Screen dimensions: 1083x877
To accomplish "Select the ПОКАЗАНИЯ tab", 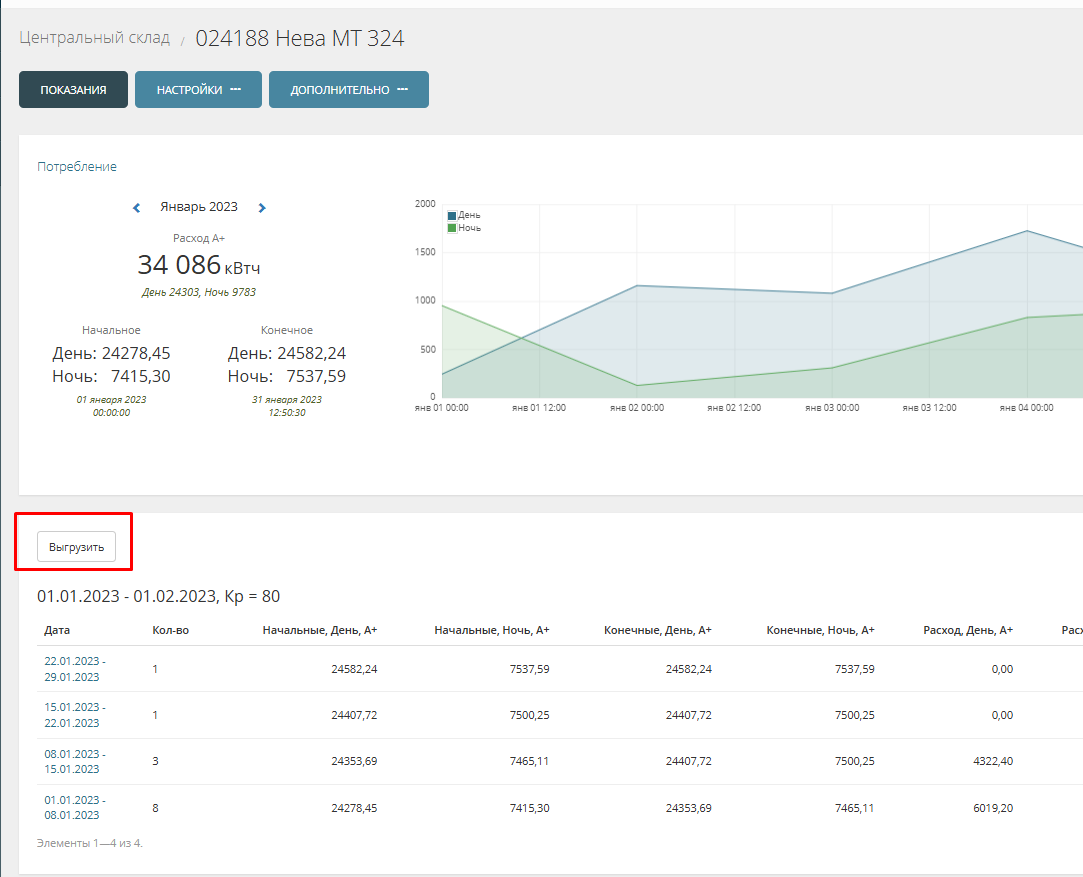I will (73, 89).
